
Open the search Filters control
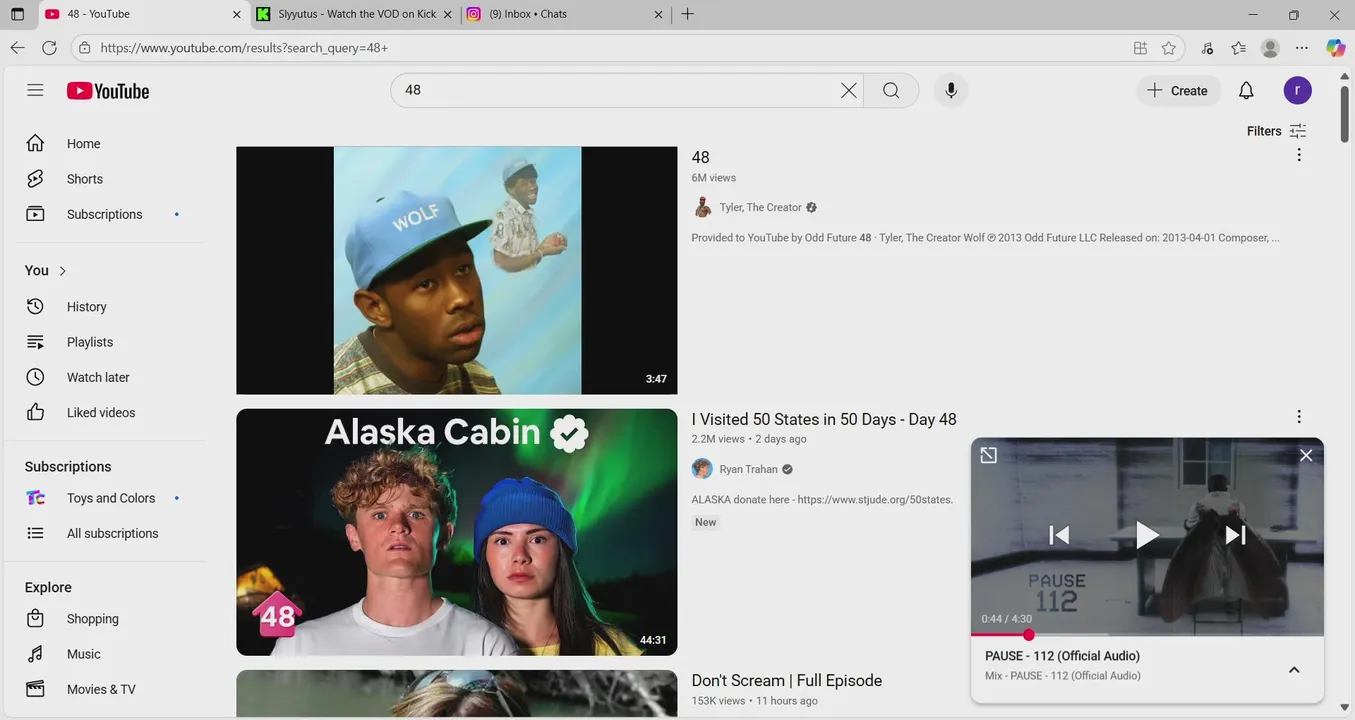(1276, 131)
